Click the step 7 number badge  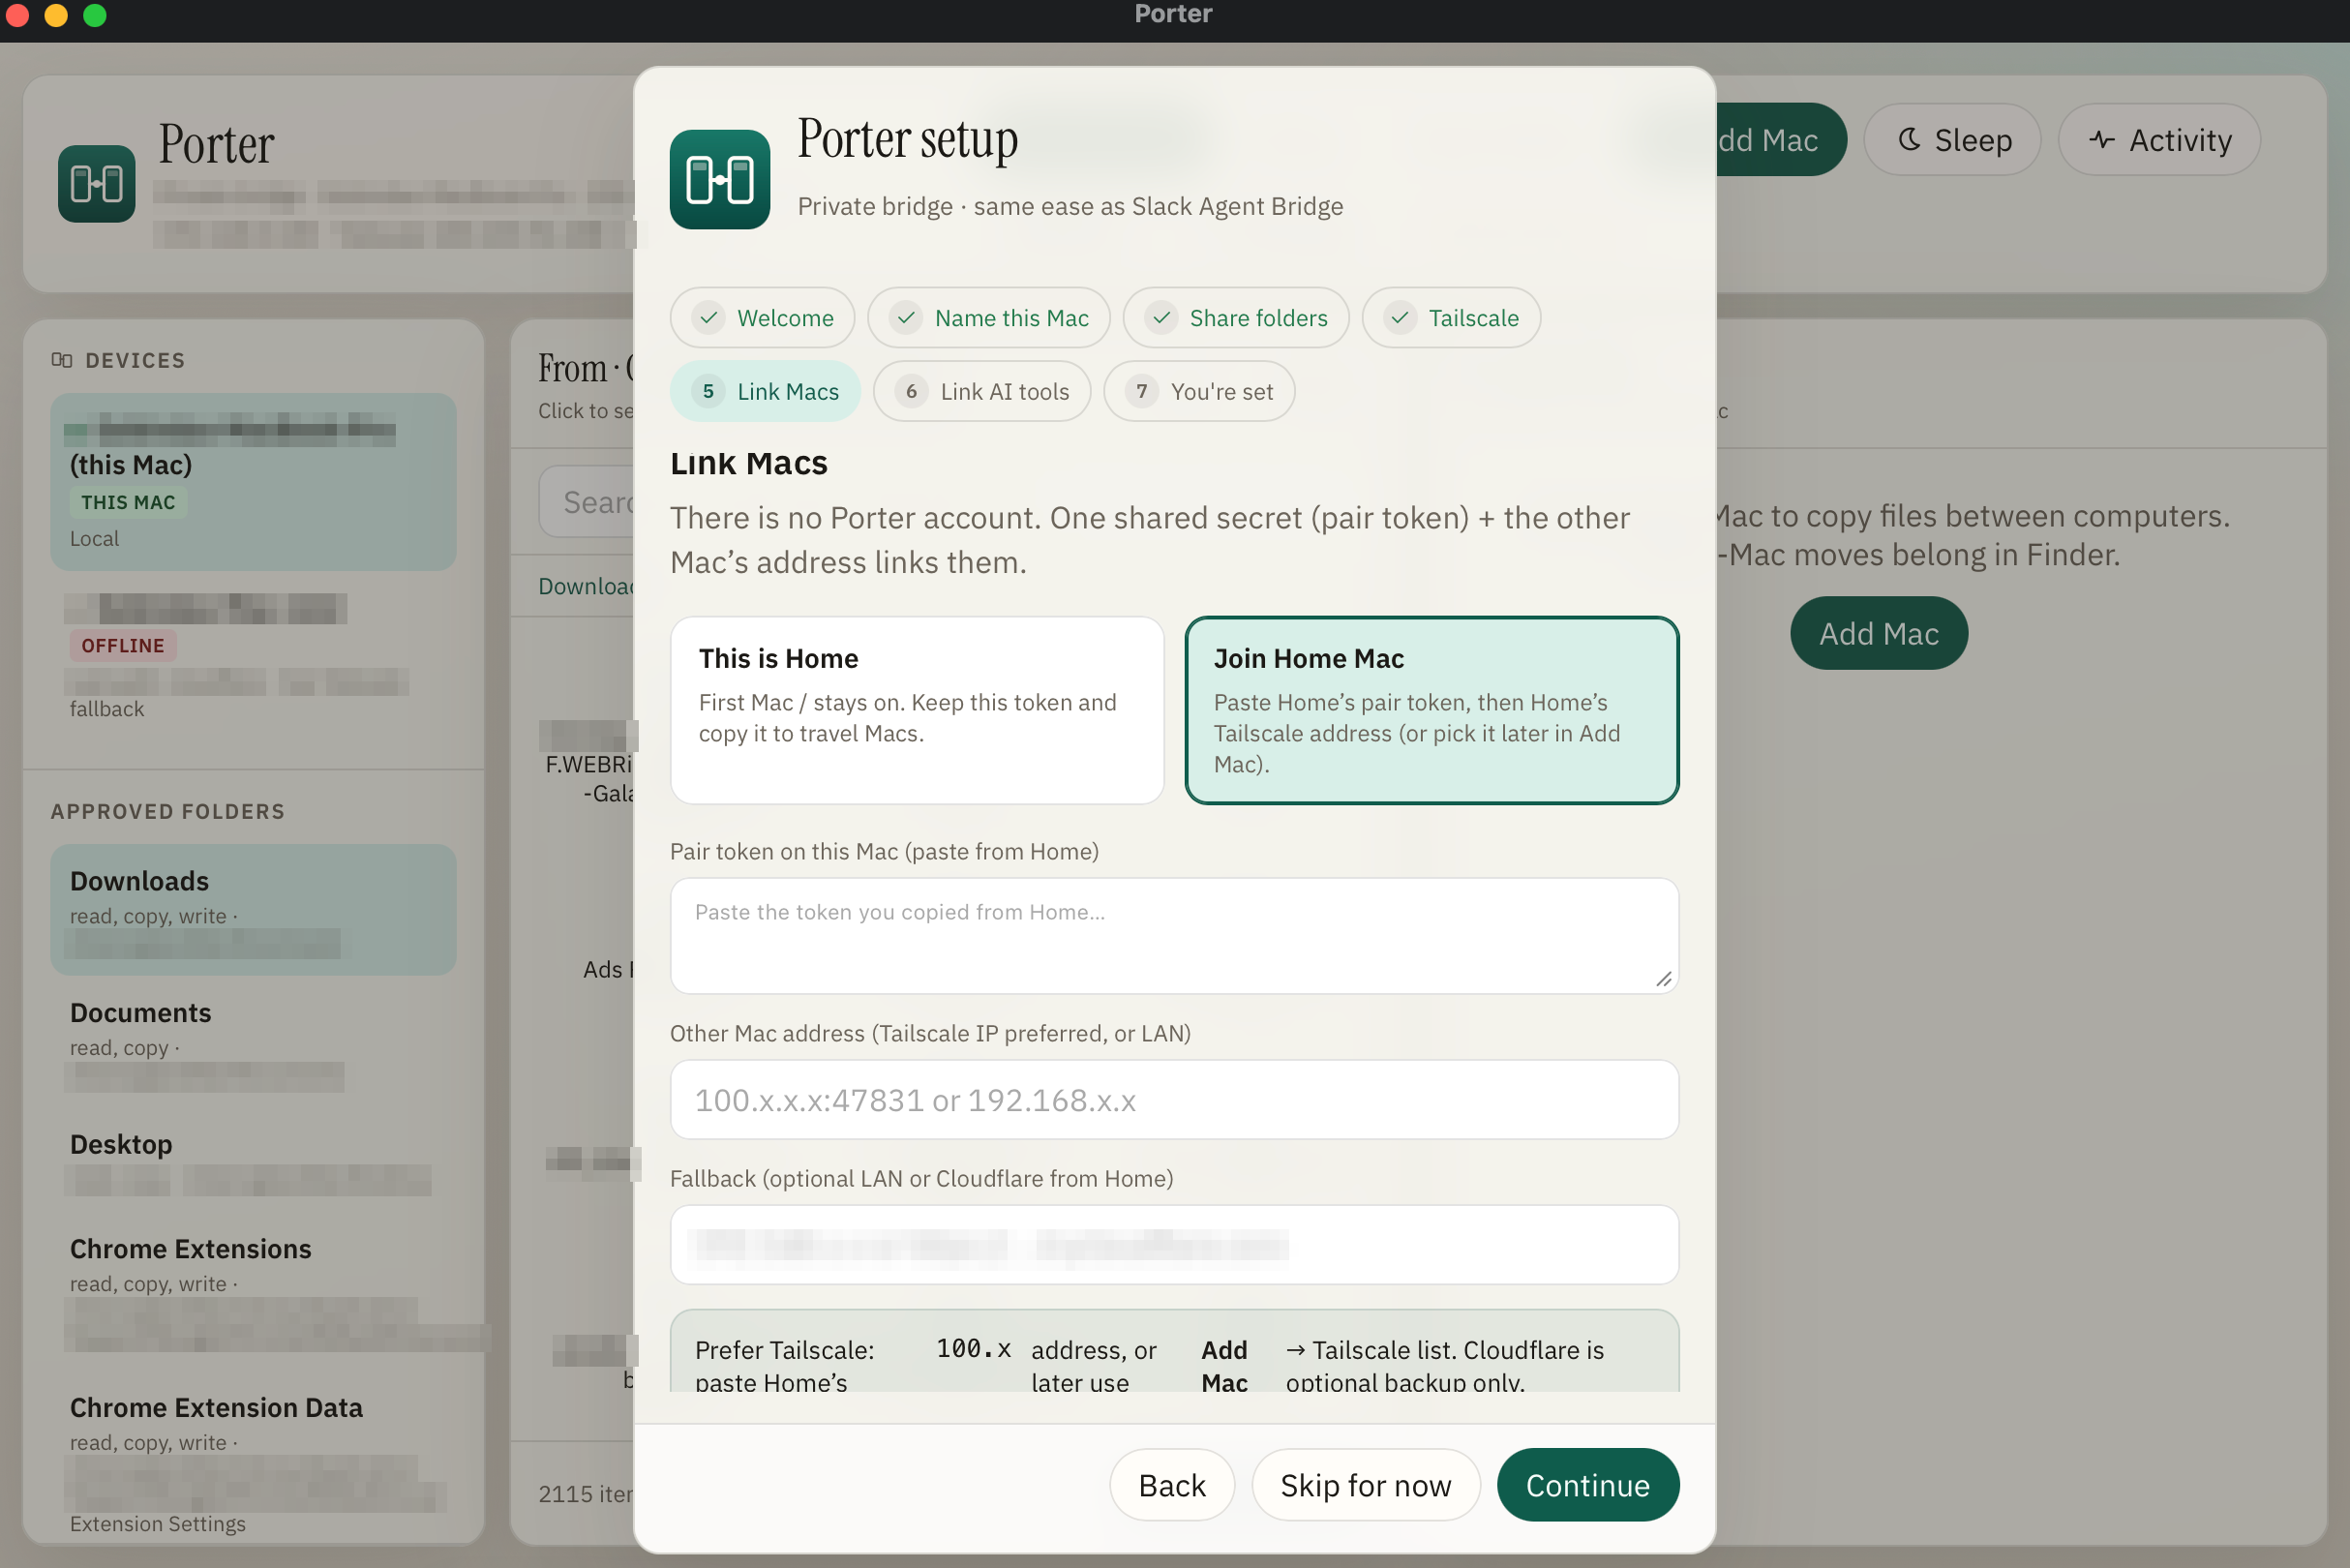(x=1141, y=391)
